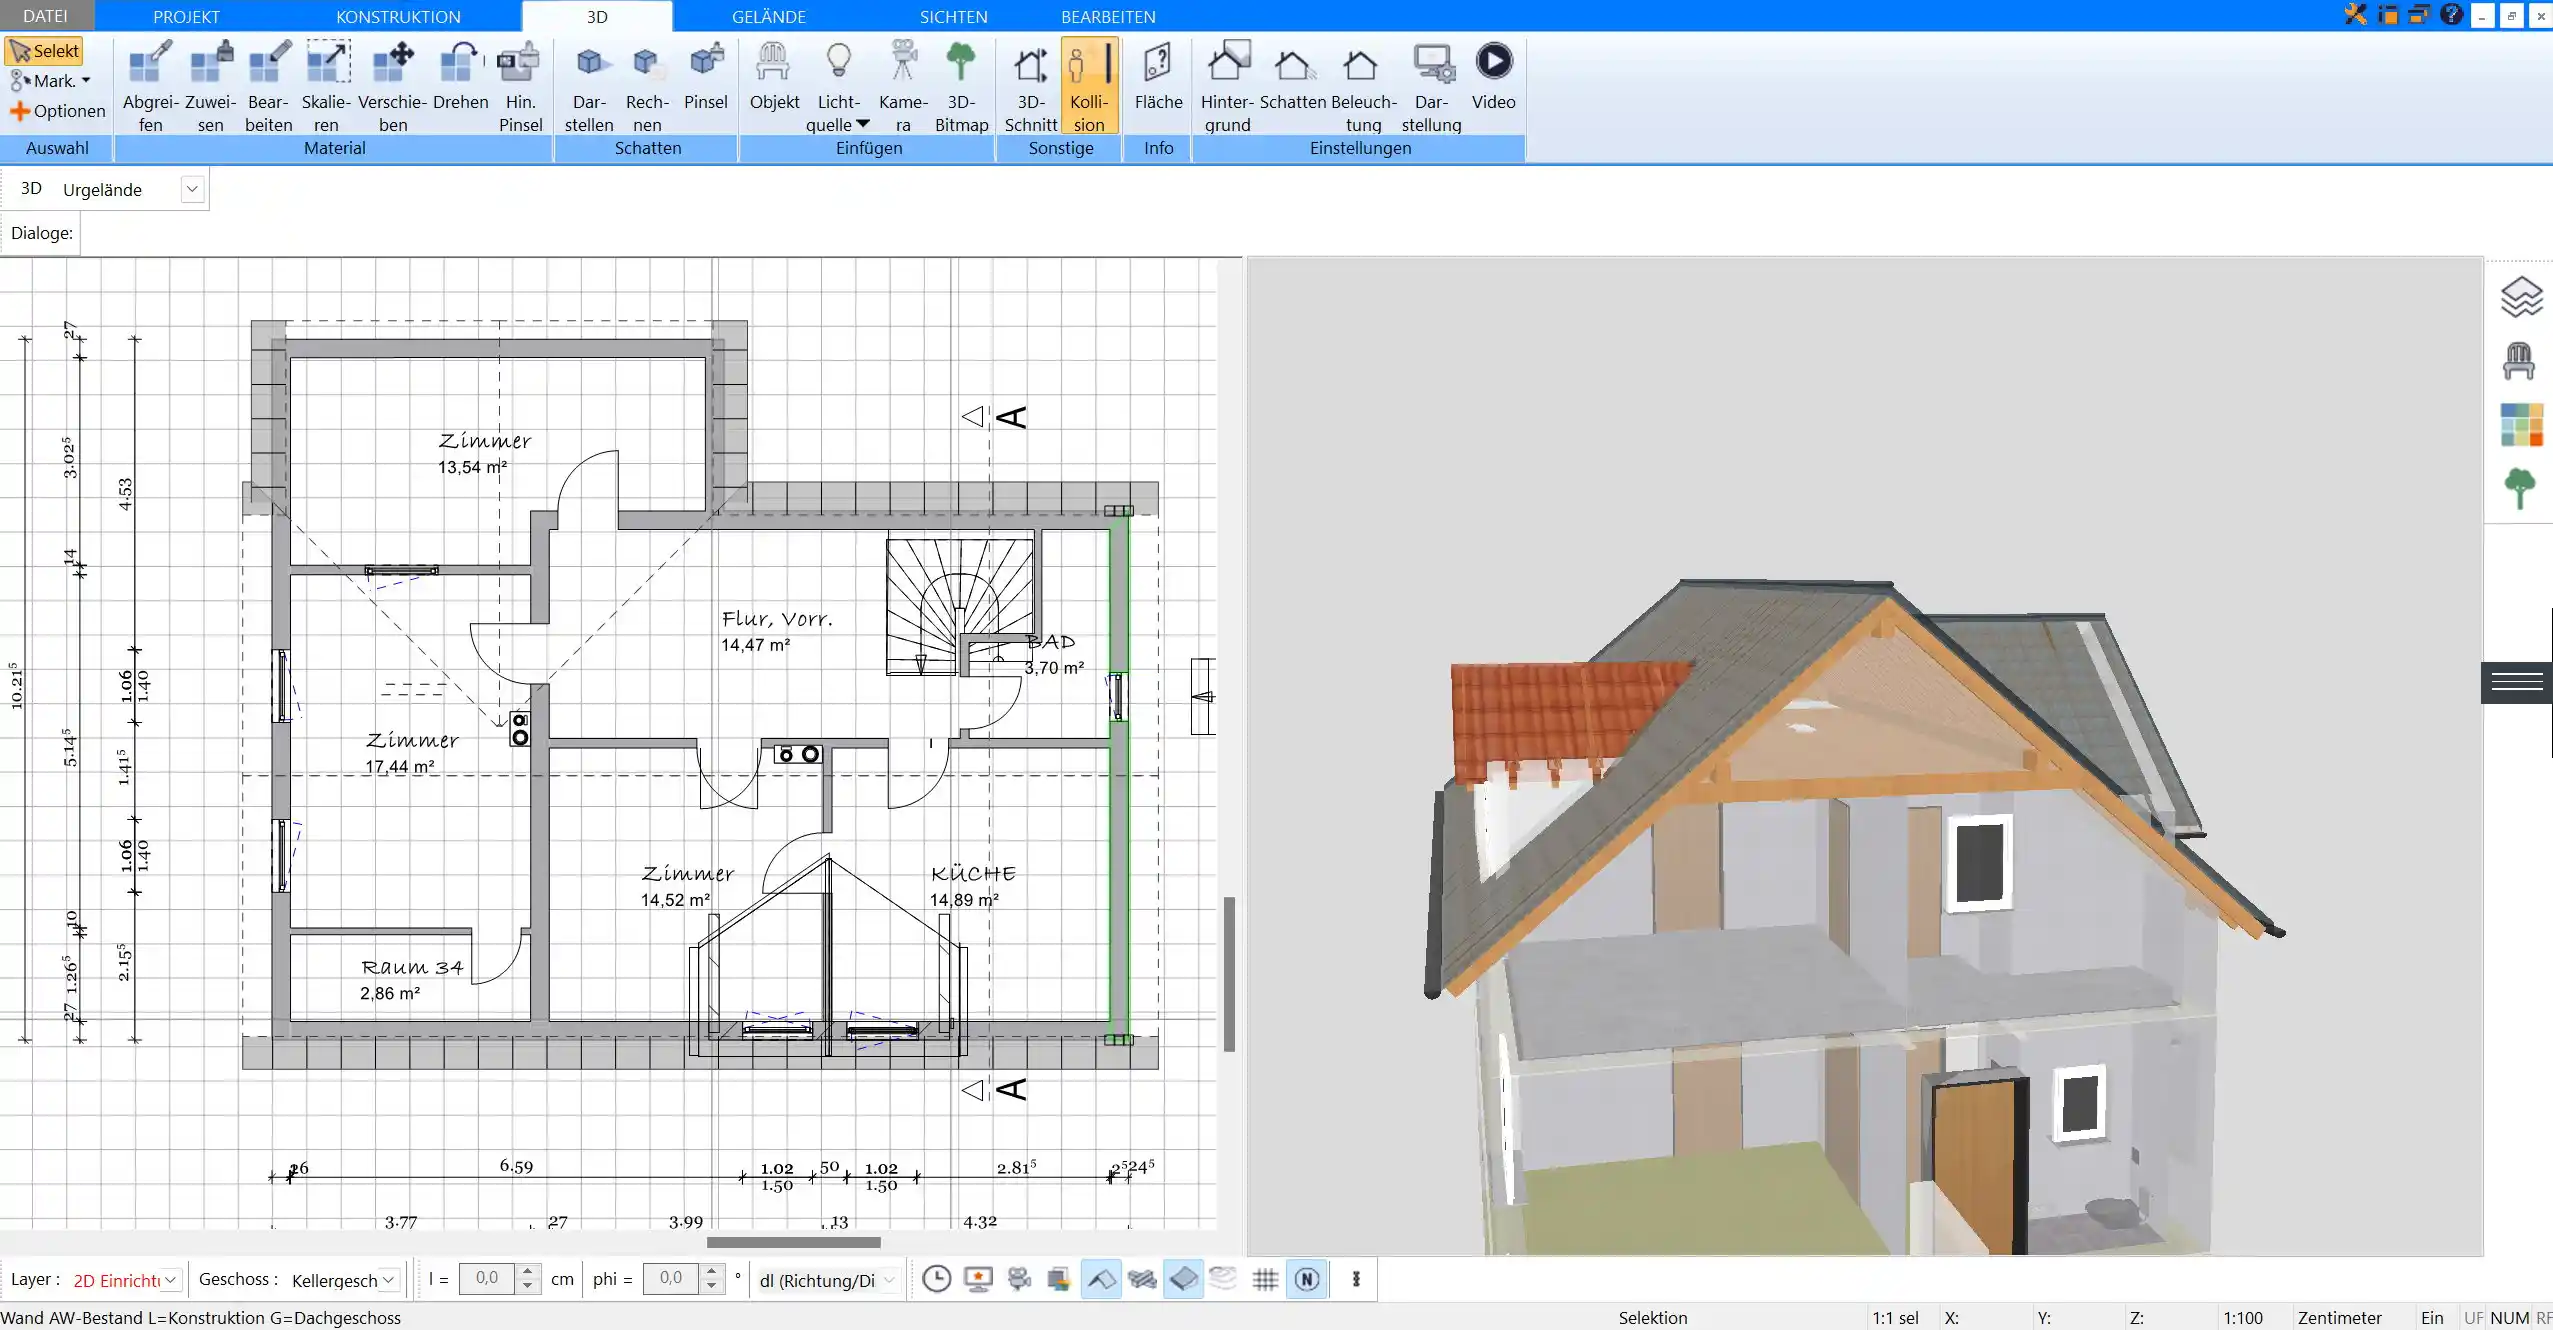The width and height of the screenshot is (2553, 1330).
Task: Click the grid display toggle icon
Action: tap(1265, 1279)
